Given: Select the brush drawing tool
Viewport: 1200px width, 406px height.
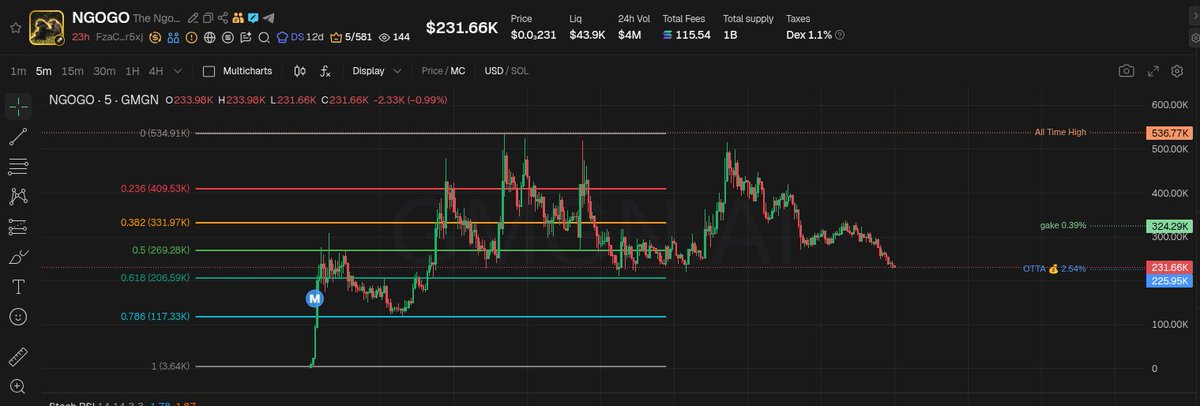Looking at the screenshot, I should (x=18, y=257).
